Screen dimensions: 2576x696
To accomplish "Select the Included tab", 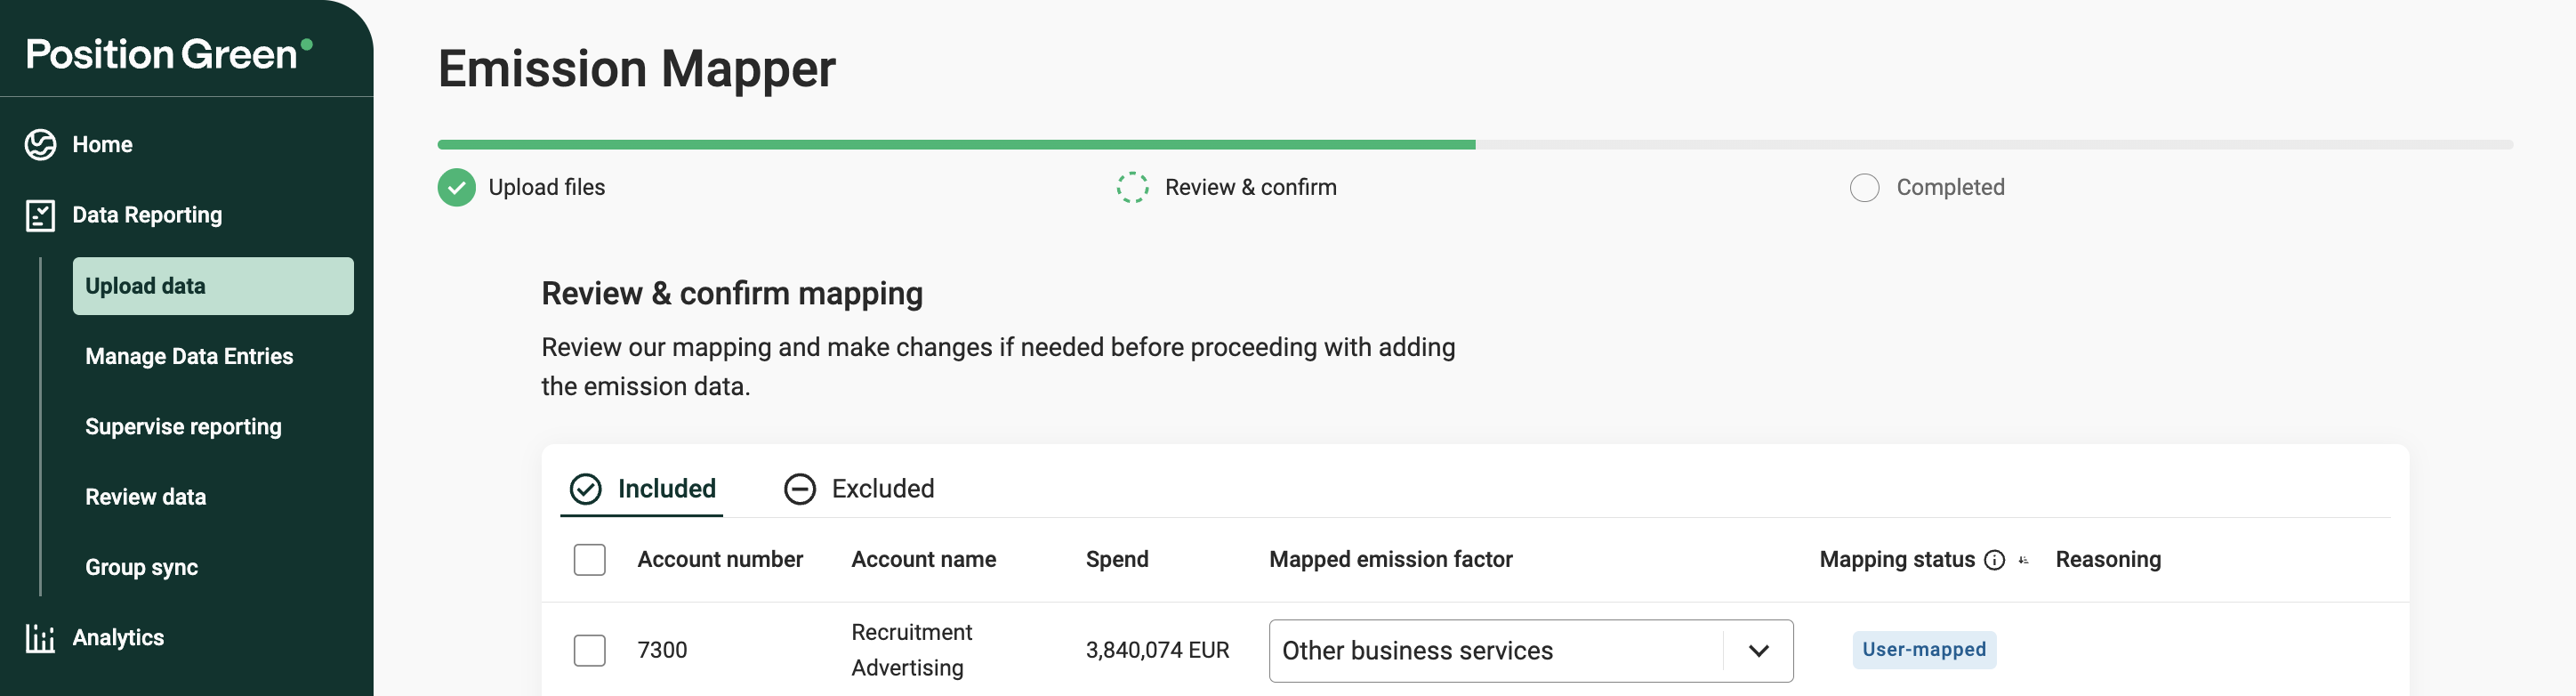I will pyautogui.click(x=643, y=489).
